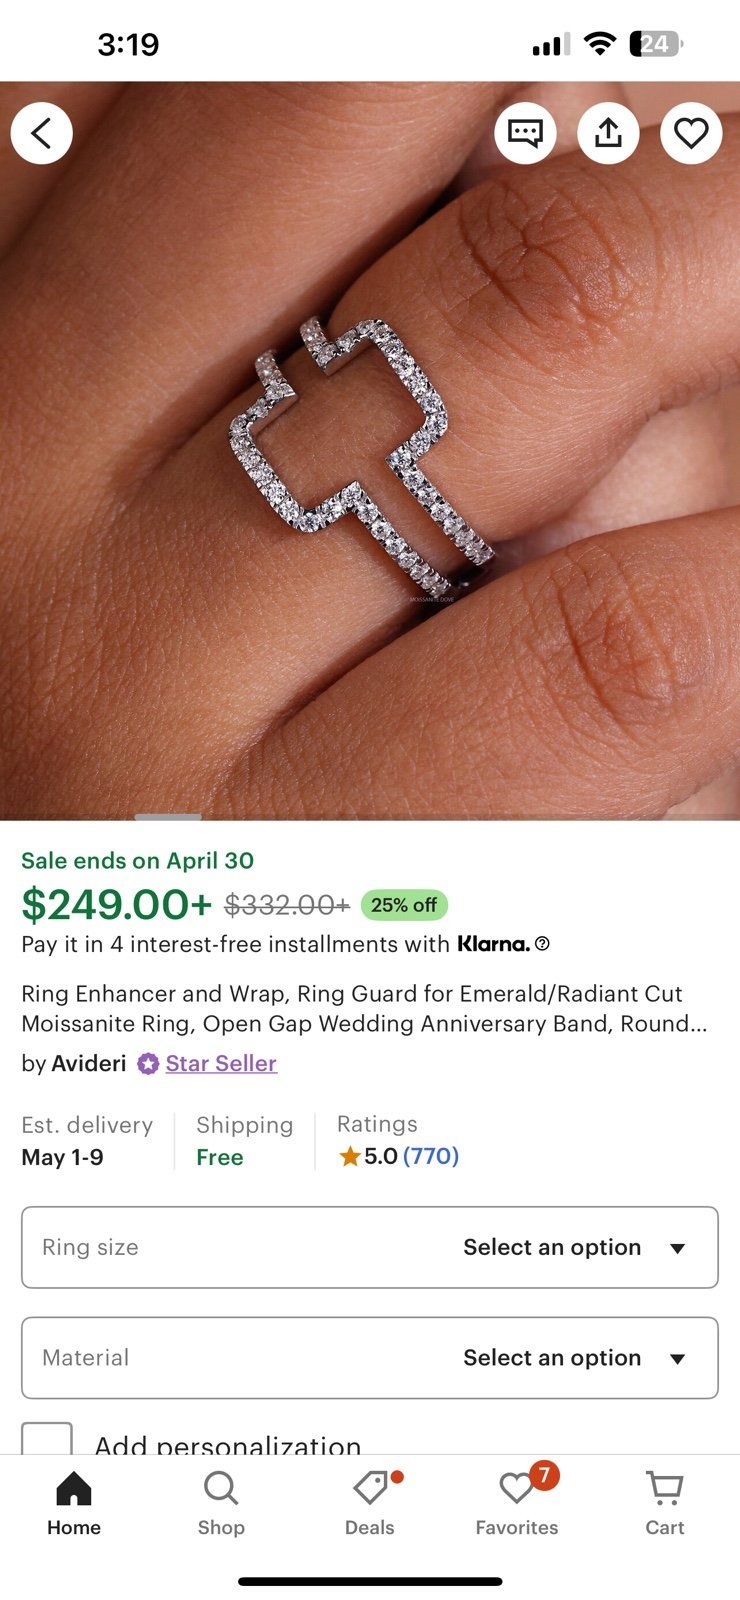
Task: Click the Material dropdown arrow
Action: pos(678,1359)
